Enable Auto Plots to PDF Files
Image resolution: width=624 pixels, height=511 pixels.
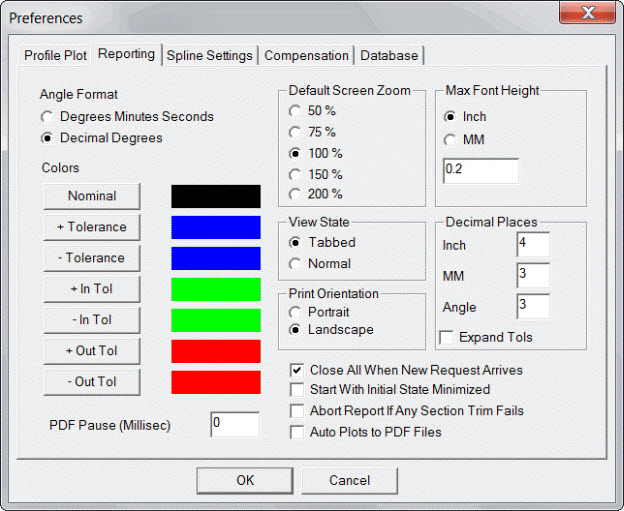[296, 432]
